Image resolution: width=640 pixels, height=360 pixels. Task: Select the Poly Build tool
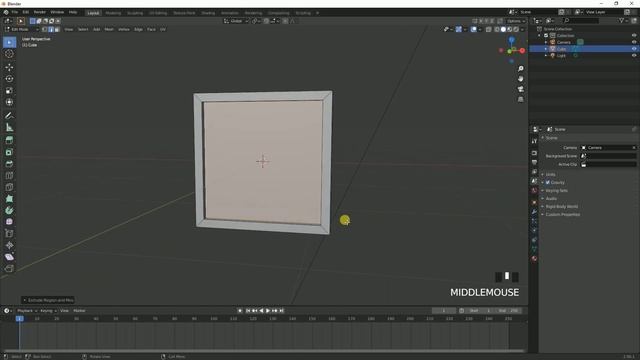tap(9, 199)
